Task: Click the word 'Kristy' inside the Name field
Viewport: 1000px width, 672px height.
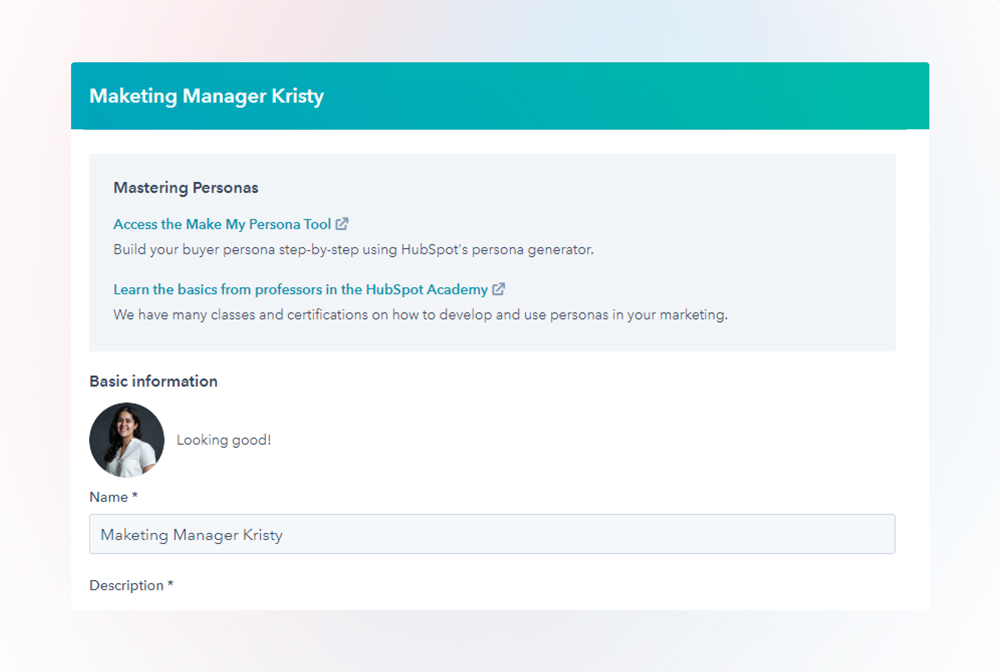Action: click(x=263, y=535)
